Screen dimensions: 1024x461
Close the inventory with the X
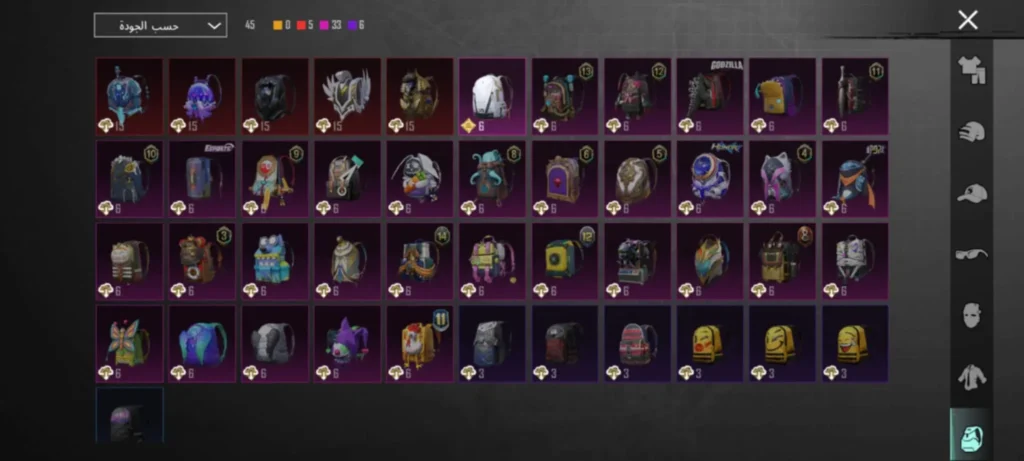point(968,20)
